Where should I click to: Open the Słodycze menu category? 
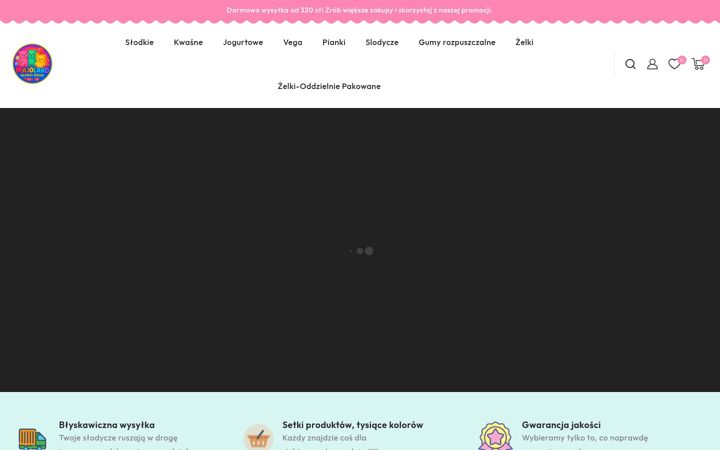(382, 42)
